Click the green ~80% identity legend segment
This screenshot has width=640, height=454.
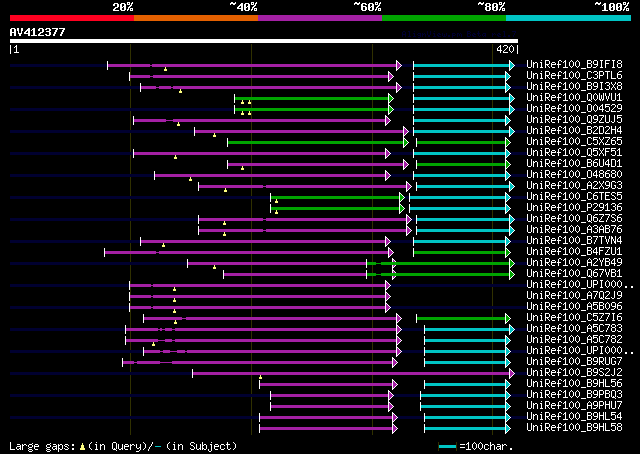pos(444,18)
